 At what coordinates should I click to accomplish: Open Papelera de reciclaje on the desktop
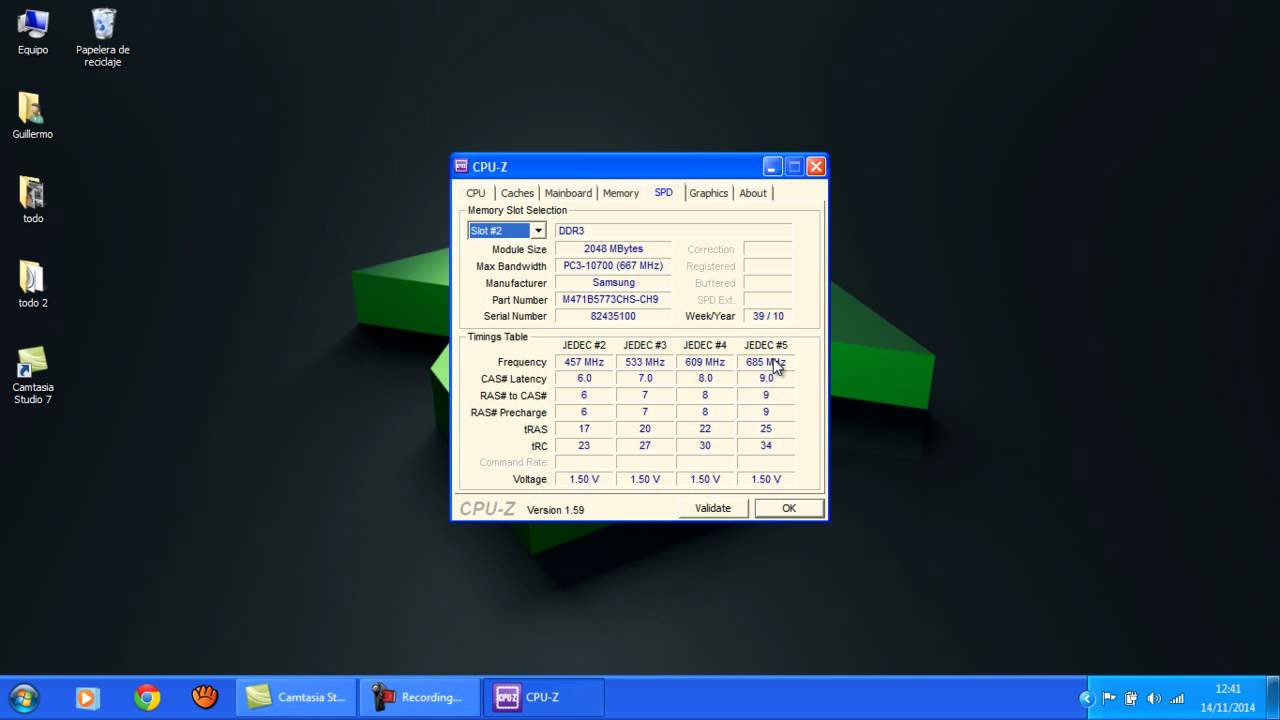(103, 36)
